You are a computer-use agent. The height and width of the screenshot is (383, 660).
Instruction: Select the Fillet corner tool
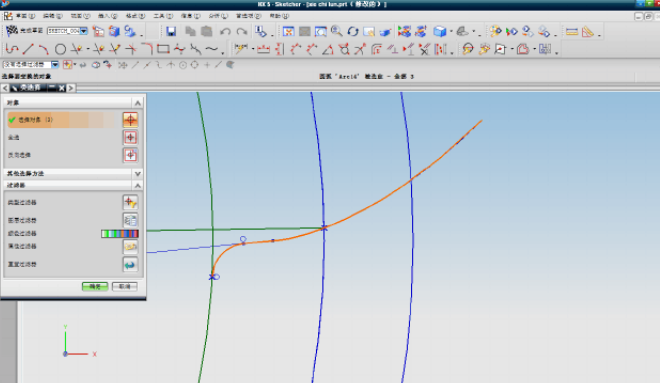click(147, 49)
